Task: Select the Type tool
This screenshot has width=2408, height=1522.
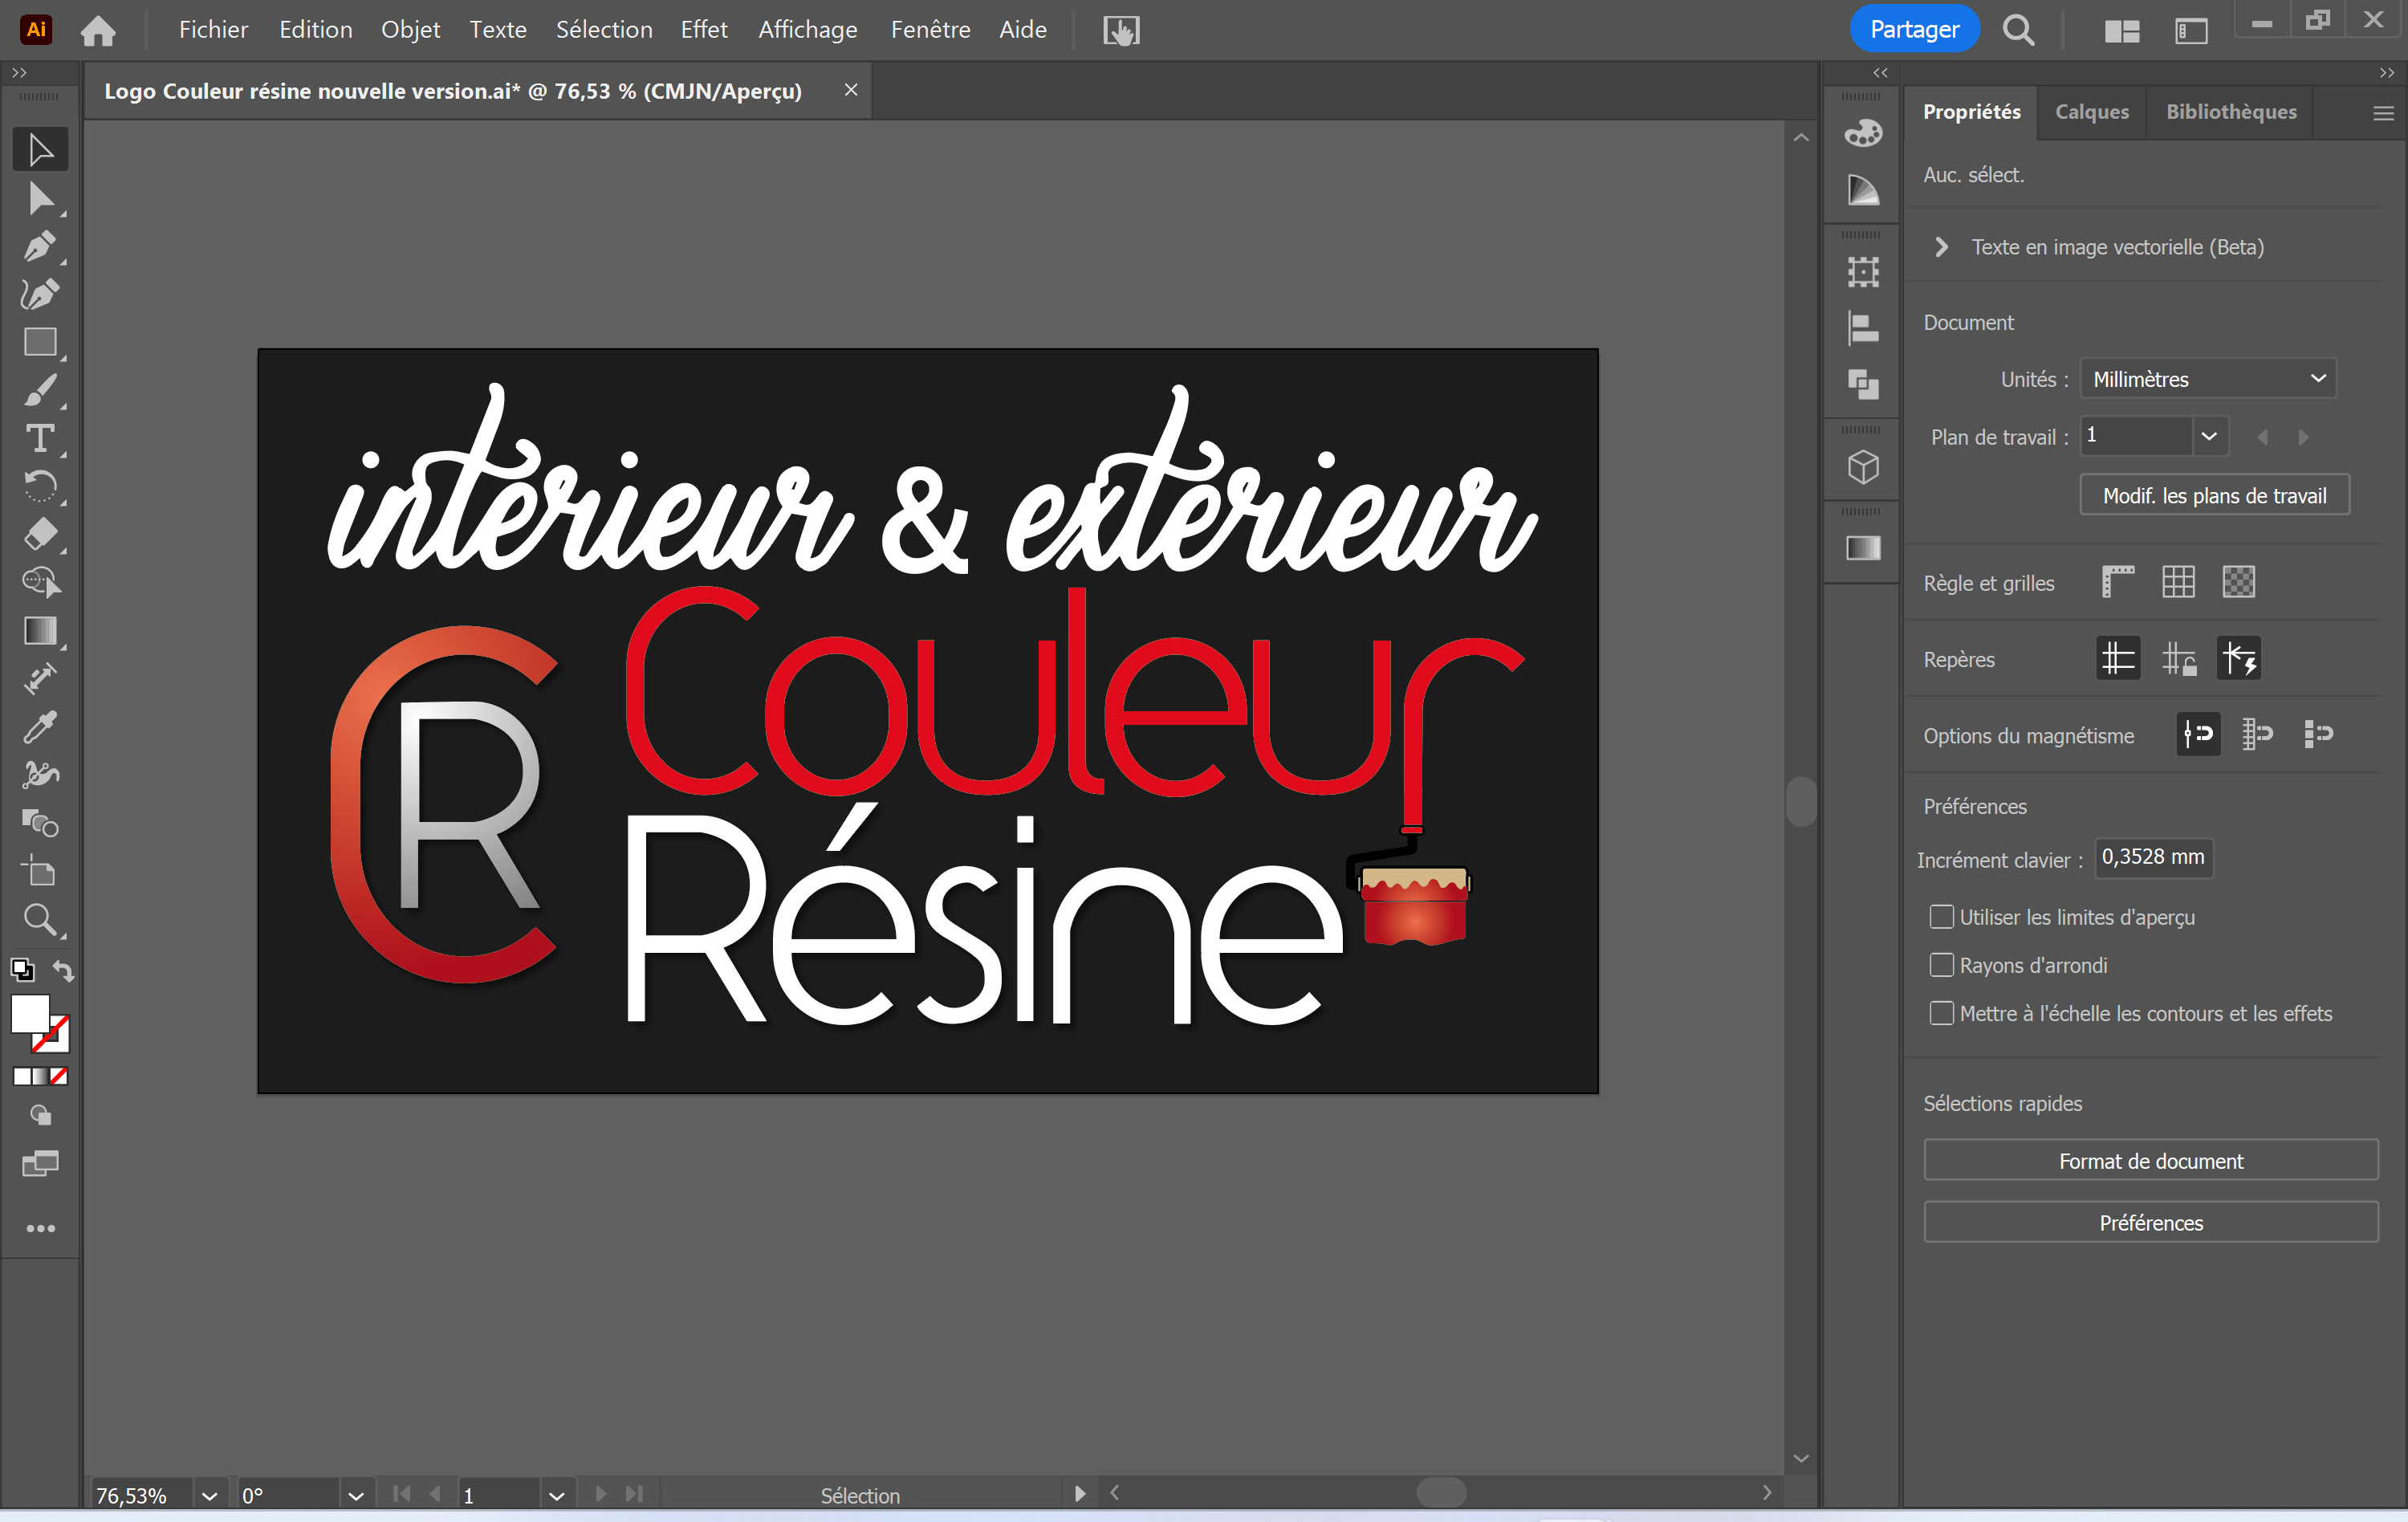Action: pos(40,438)
